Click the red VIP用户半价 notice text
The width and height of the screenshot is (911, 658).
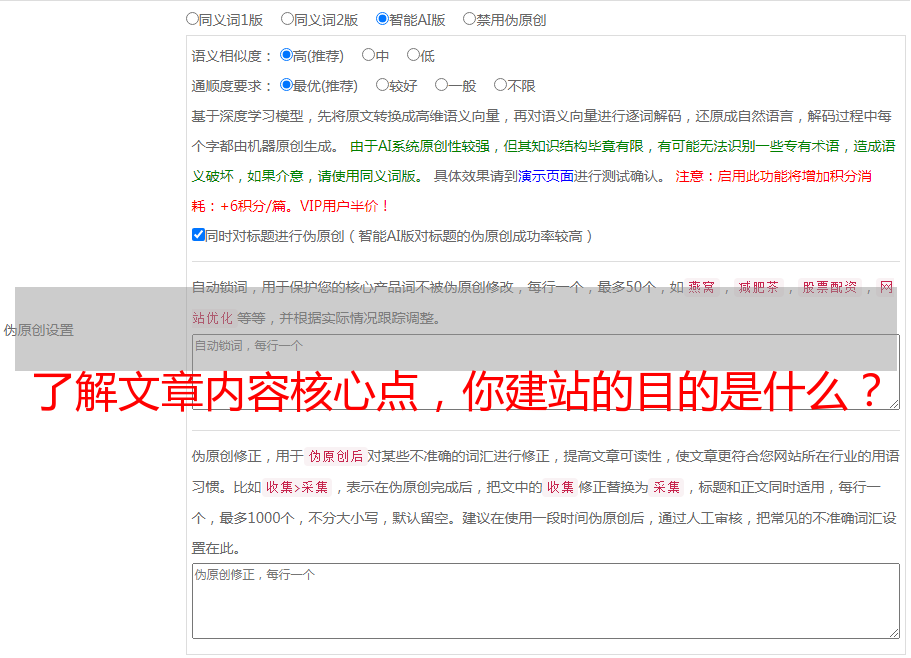(344, 206)
